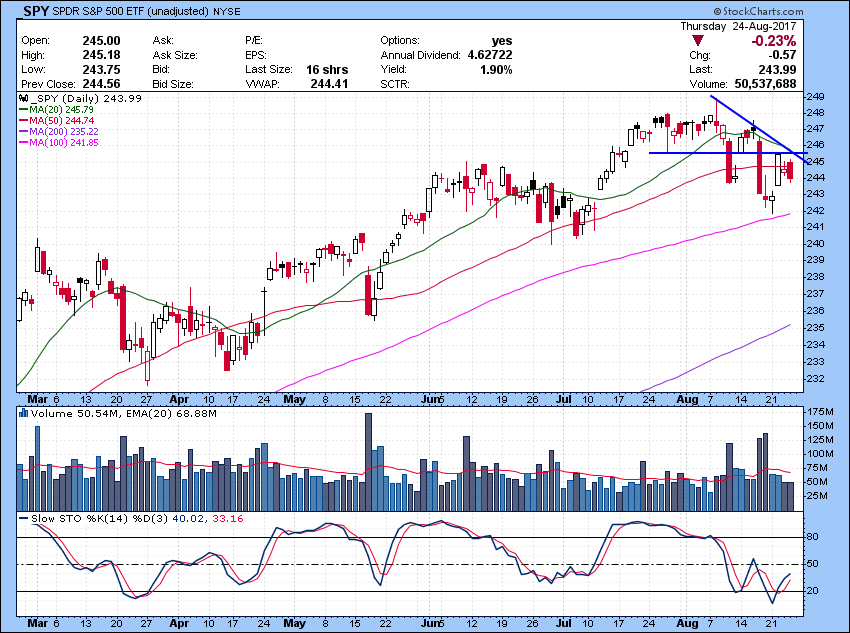Click the 20 level on the stochastic axis
The image size is (850, 633).
[814, 591]
